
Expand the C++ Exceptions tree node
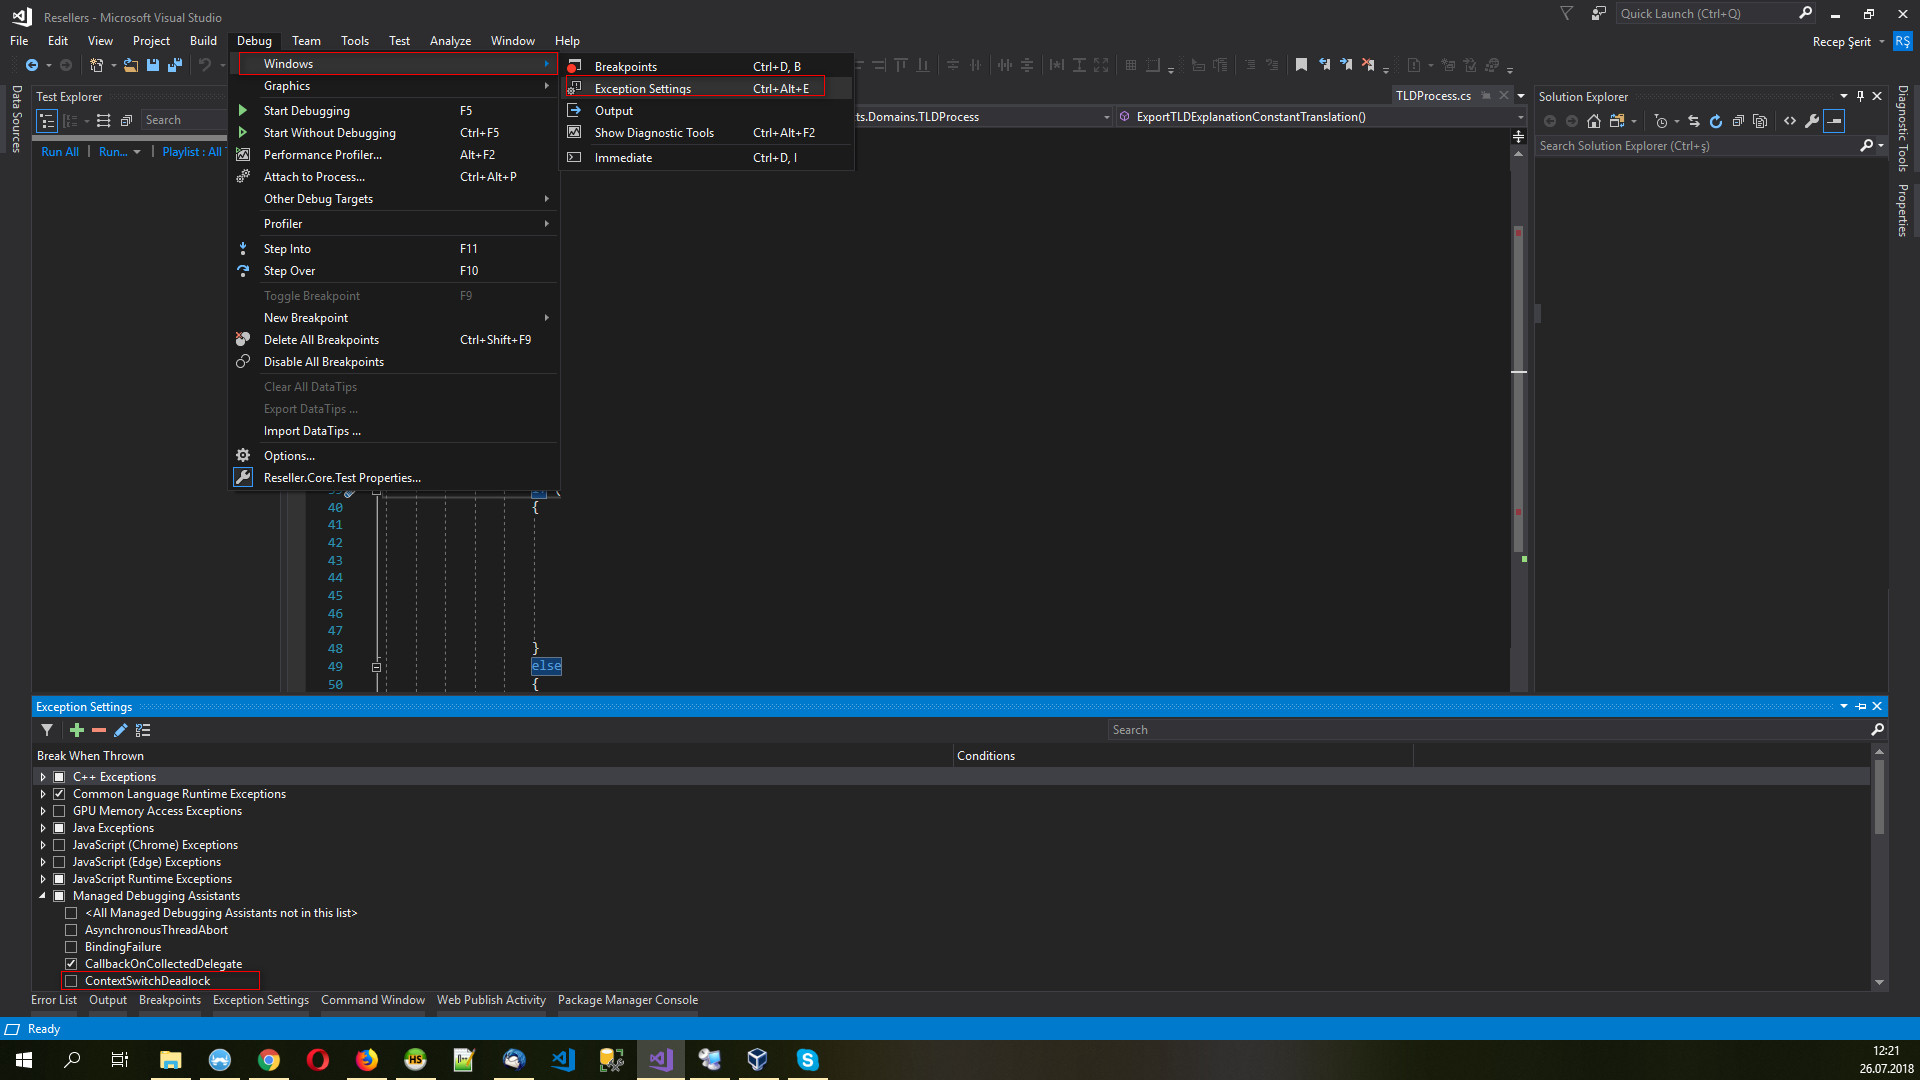(43, 777)
